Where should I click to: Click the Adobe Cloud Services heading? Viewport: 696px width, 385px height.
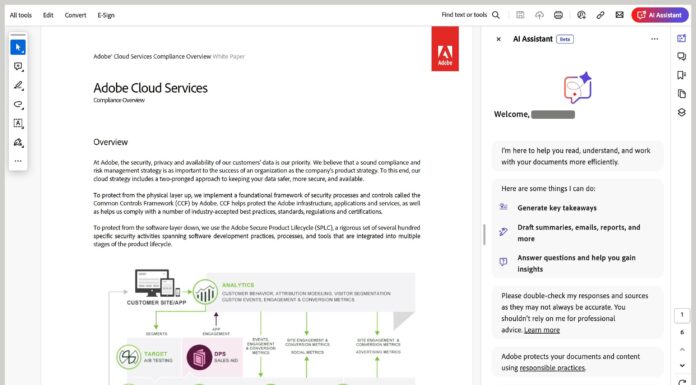(150, 88)
